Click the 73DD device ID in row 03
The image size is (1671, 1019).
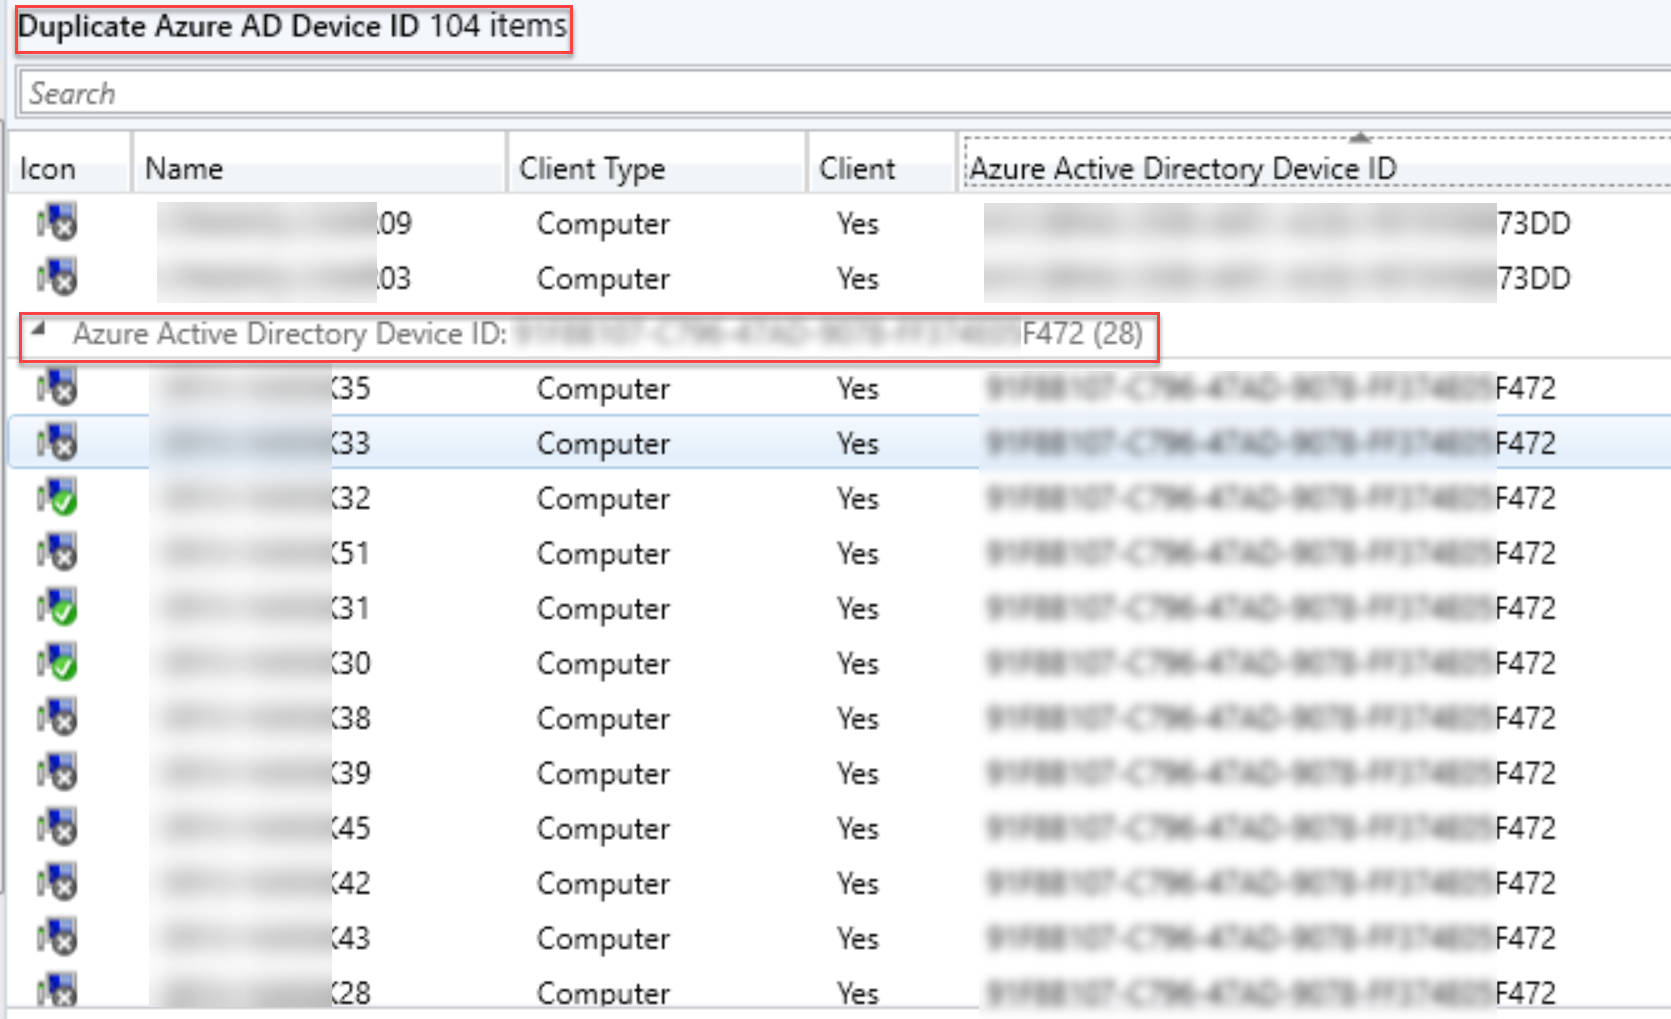click(x=1278, y=278)
